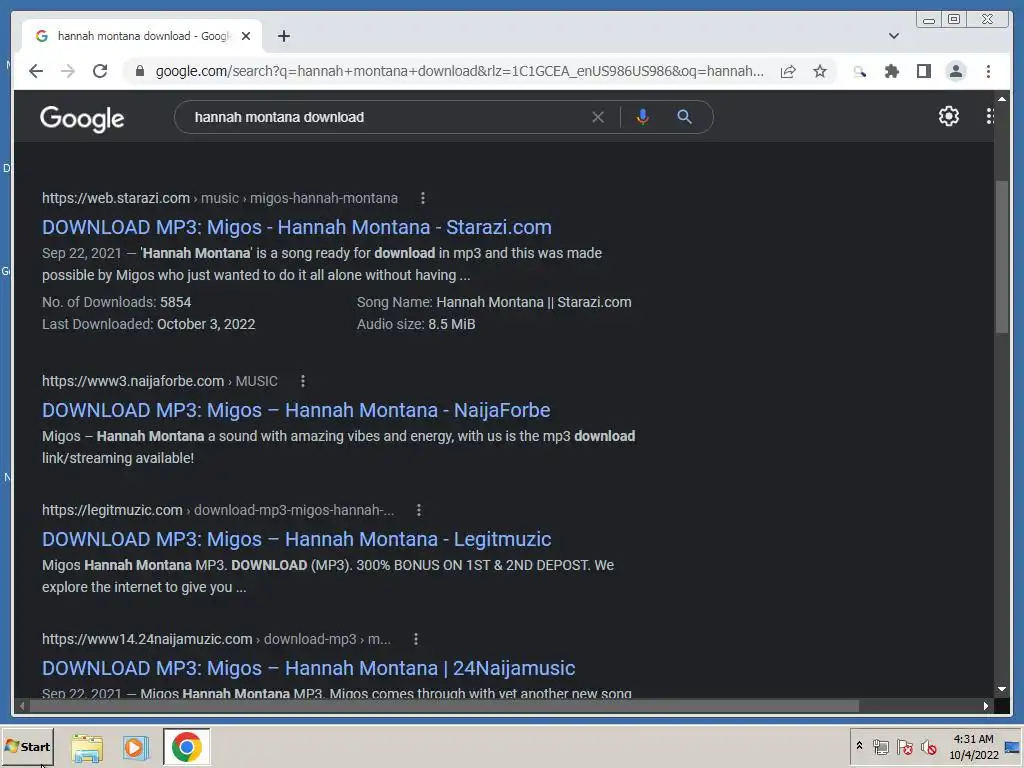Image resolution: width=1024 pixels, height=768 pixels.
Task: Focus the Google search input field
Action: coord(385,118)
